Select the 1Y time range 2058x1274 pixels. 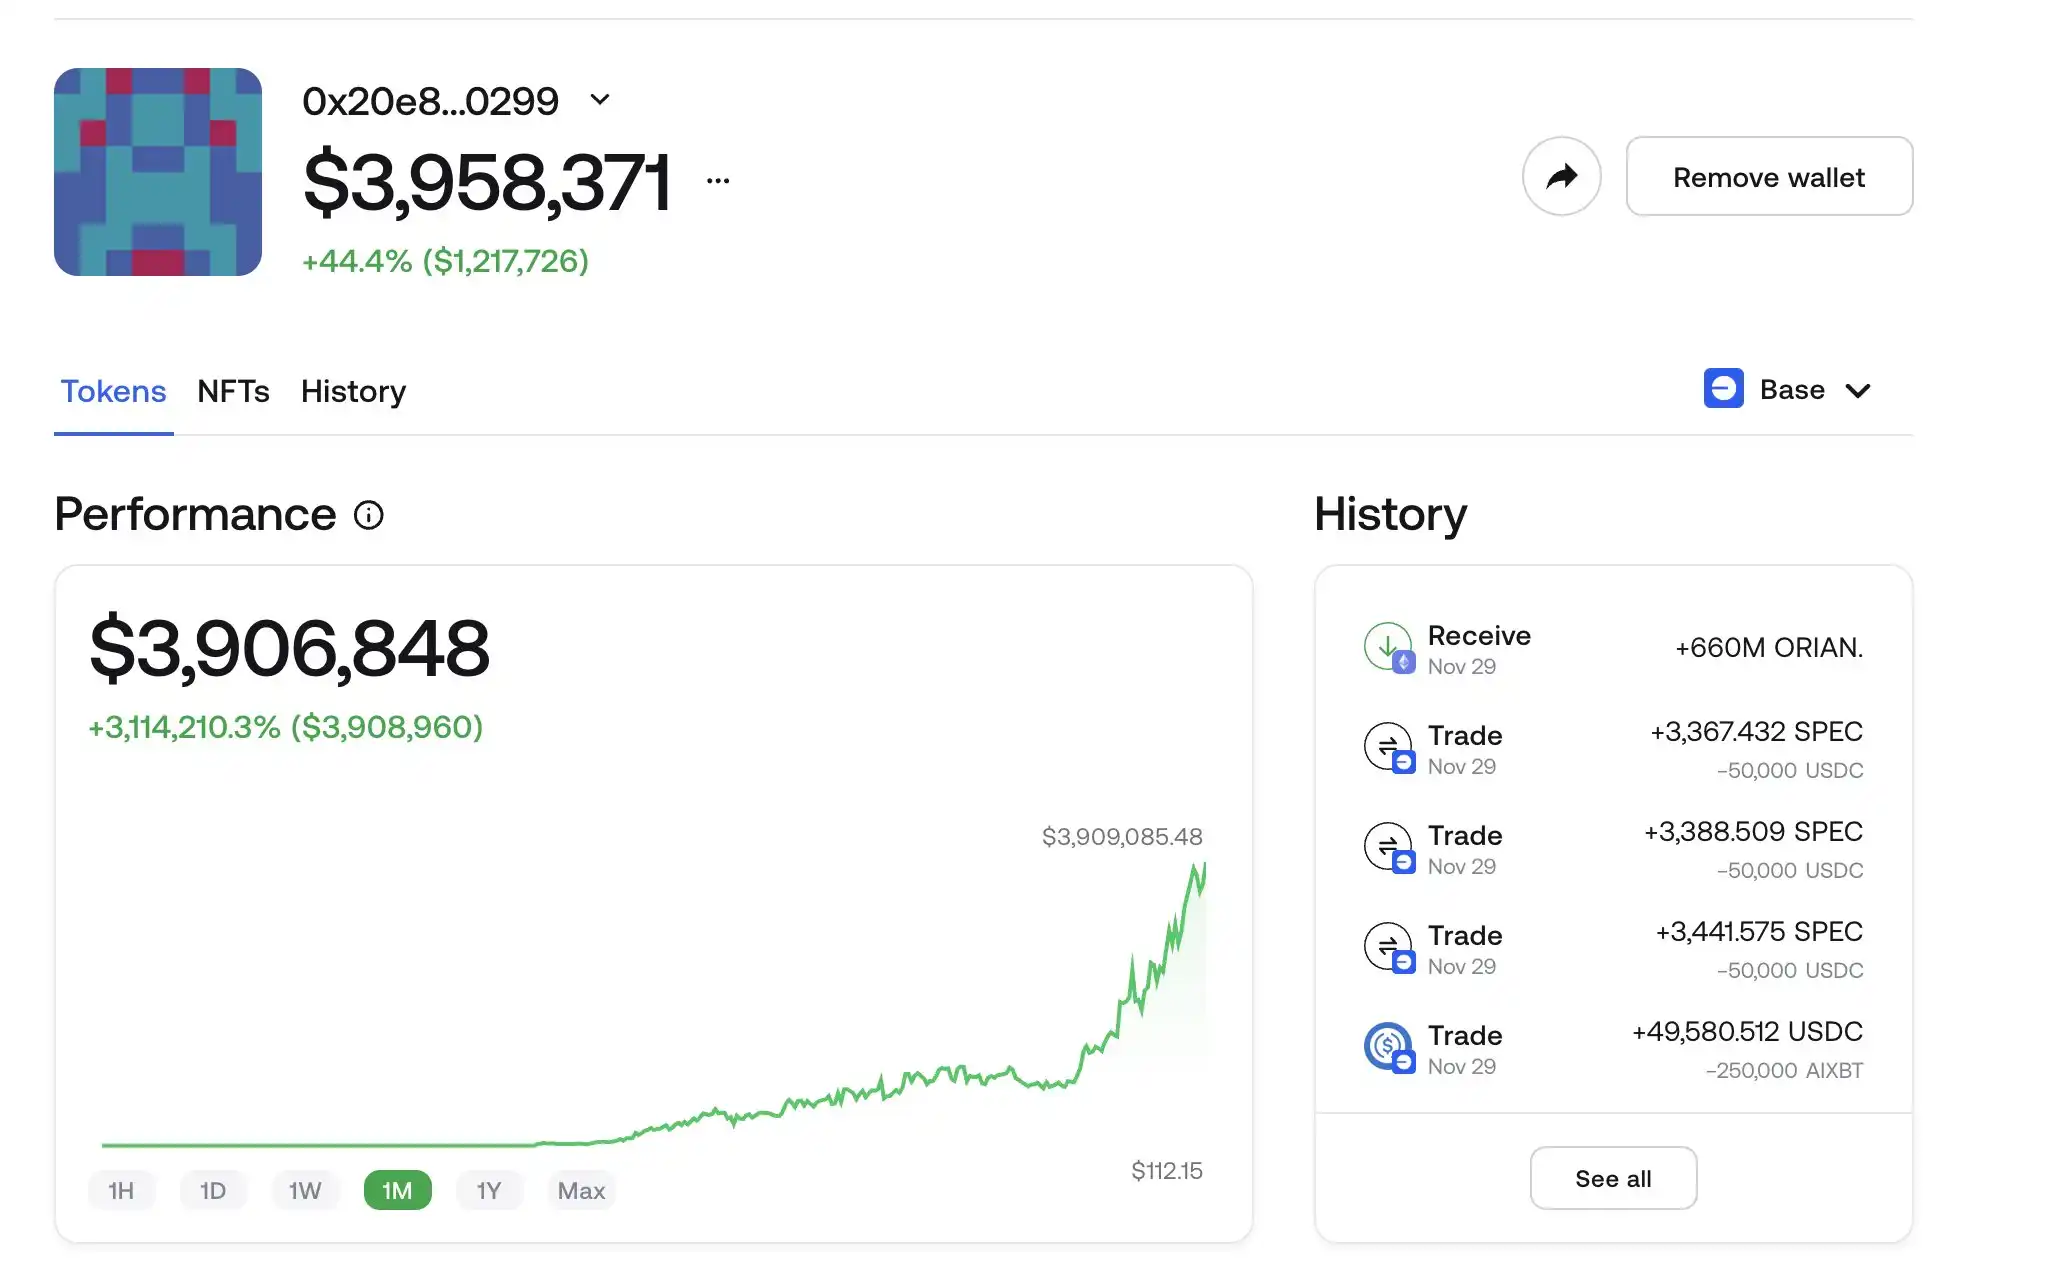click(489, 1190)
